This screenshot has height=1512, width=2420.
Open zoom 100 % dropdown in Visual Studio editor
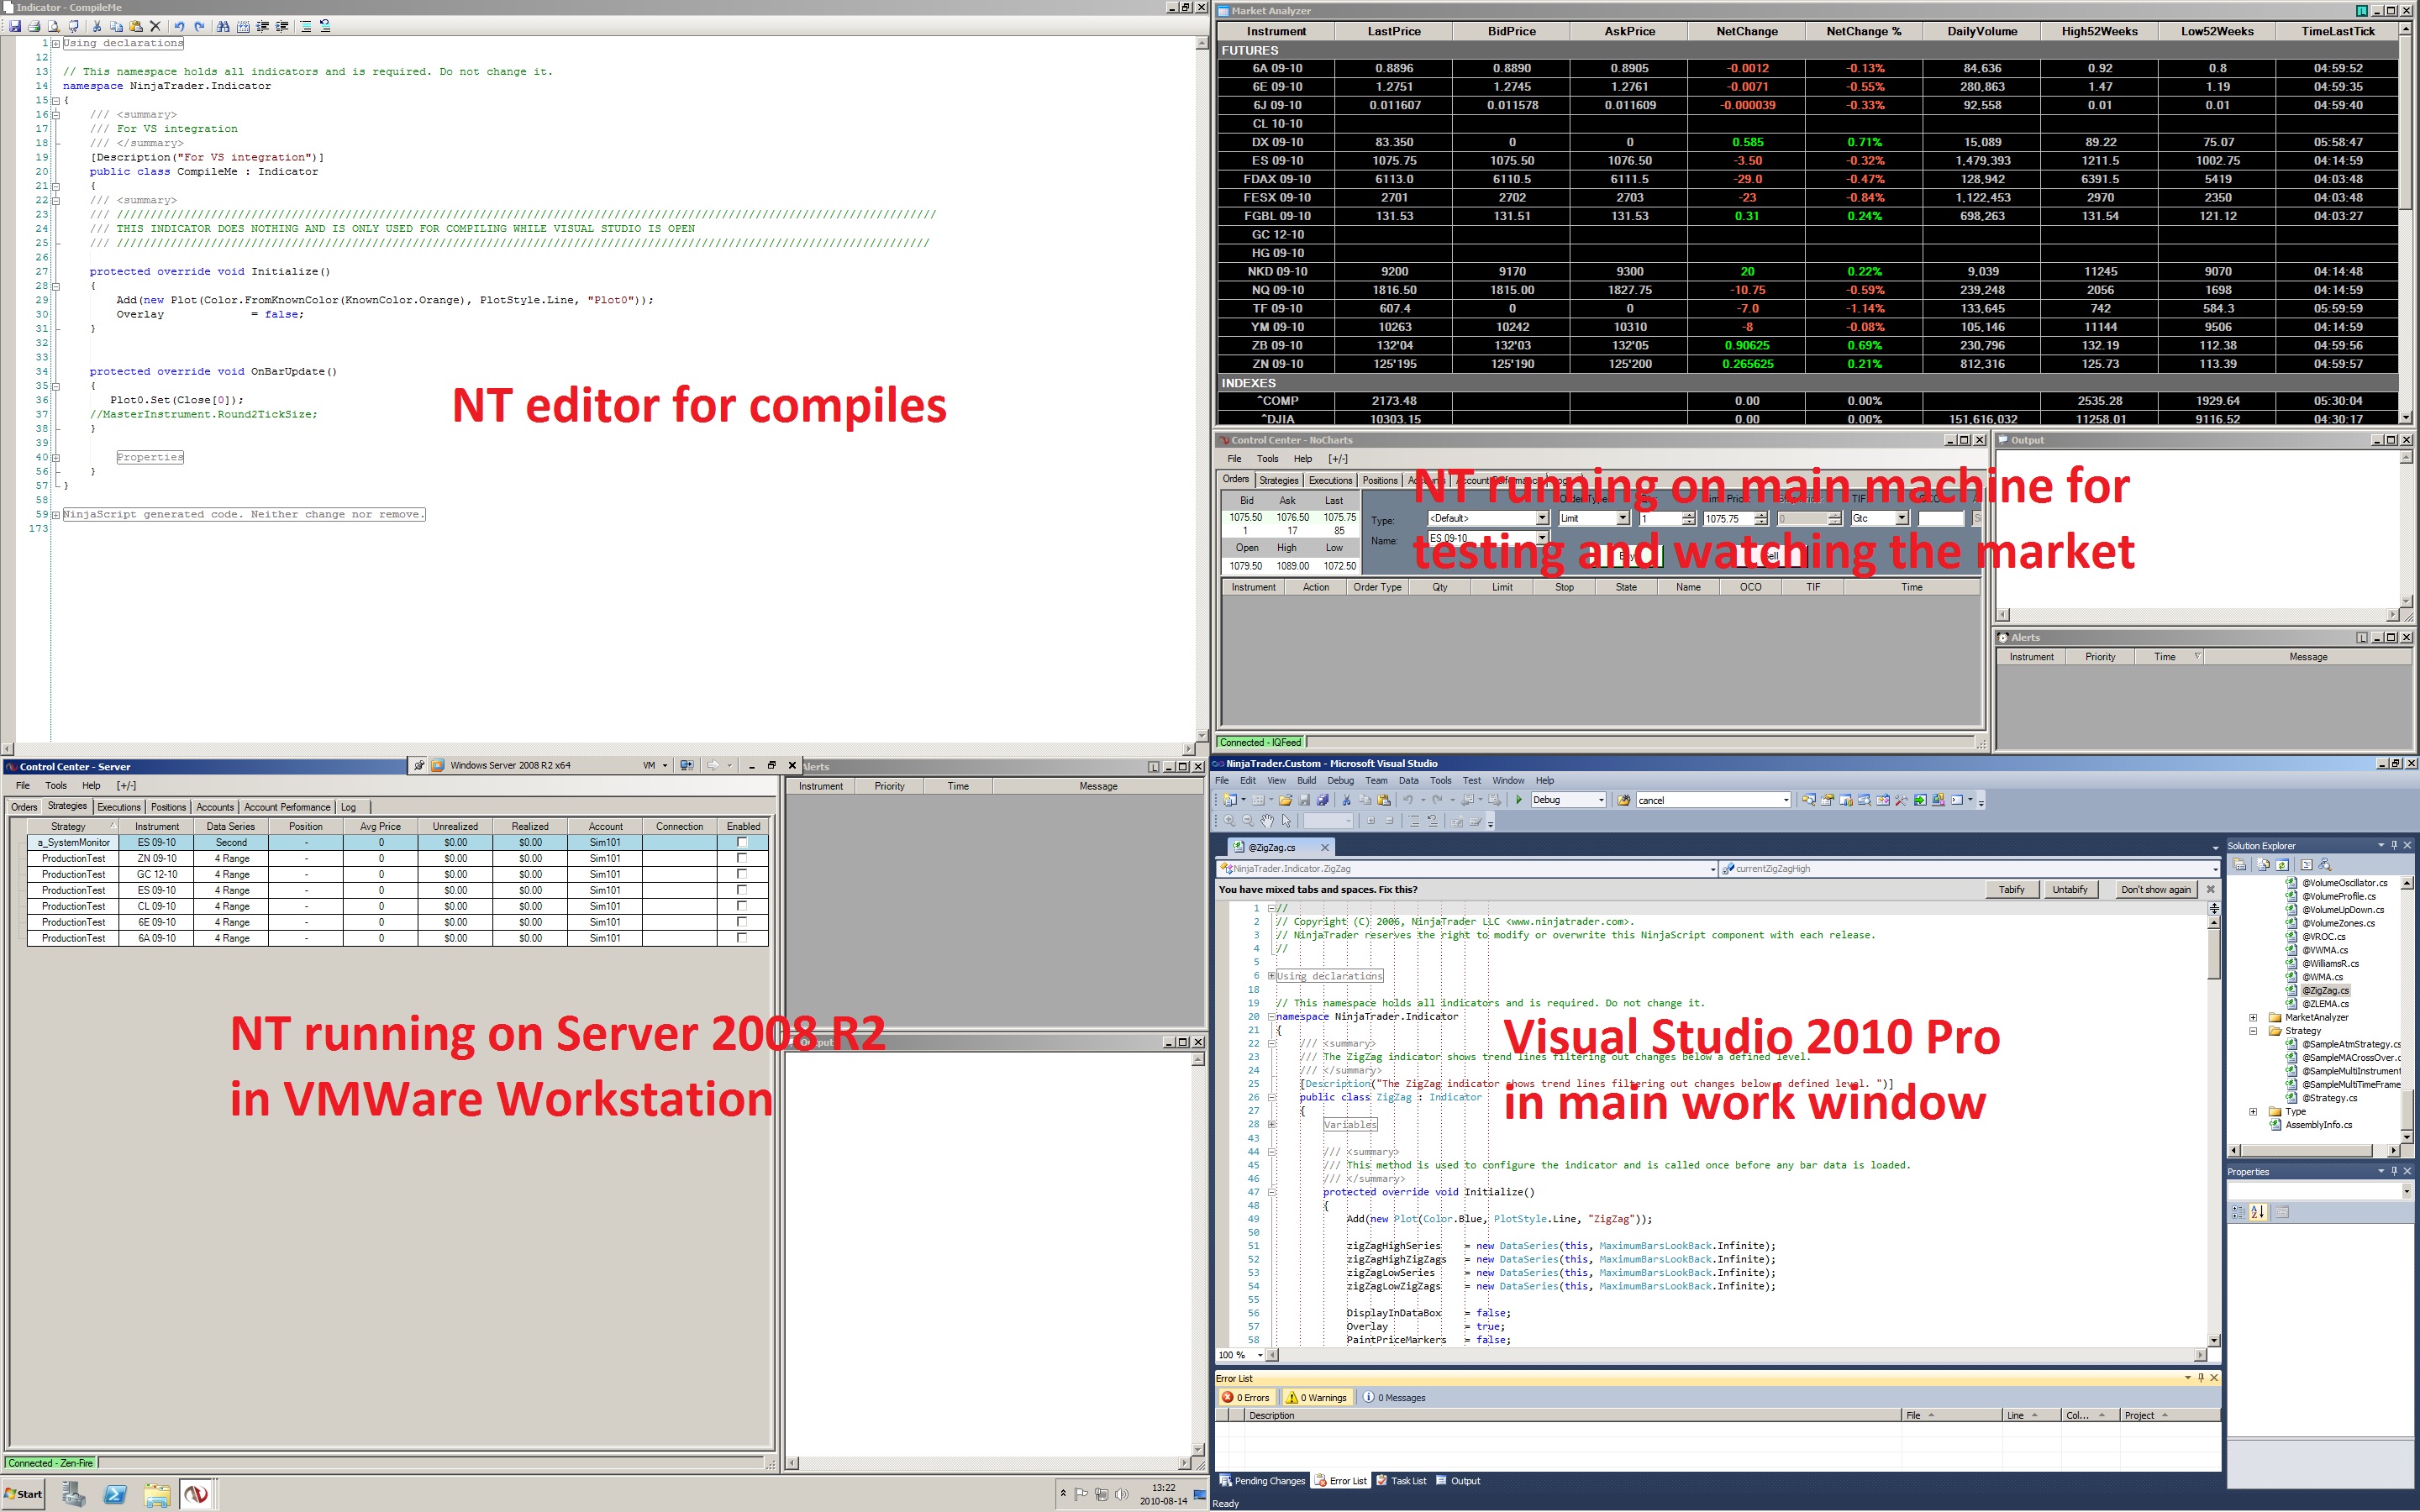[x=1260, y=1355]
